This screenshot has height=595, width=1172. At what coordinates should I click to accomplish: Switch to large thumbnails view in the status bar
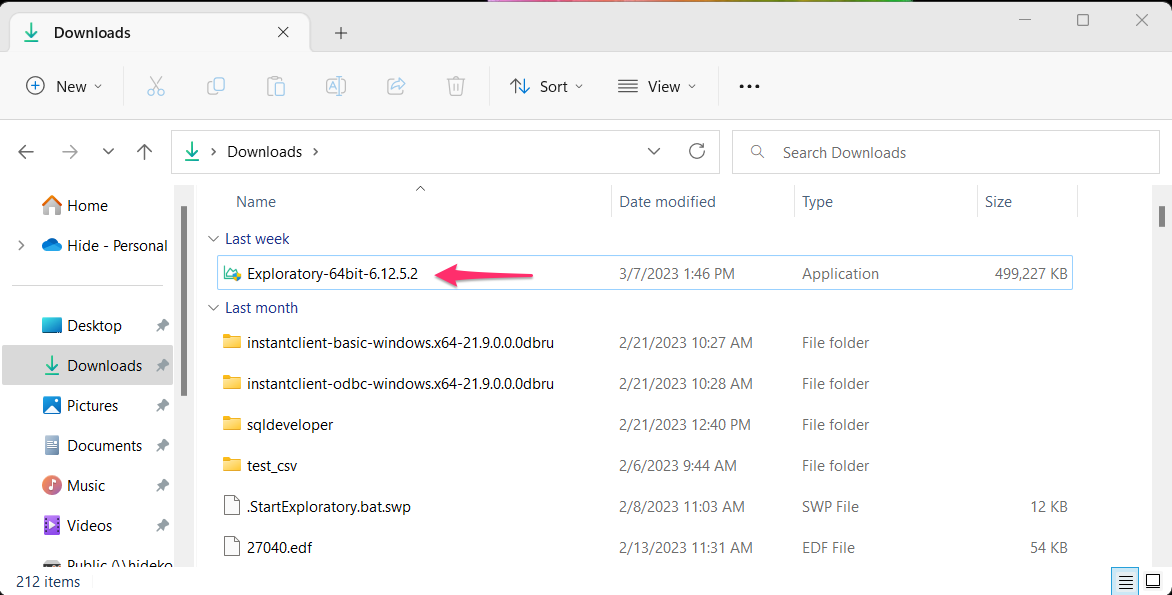1152,581
